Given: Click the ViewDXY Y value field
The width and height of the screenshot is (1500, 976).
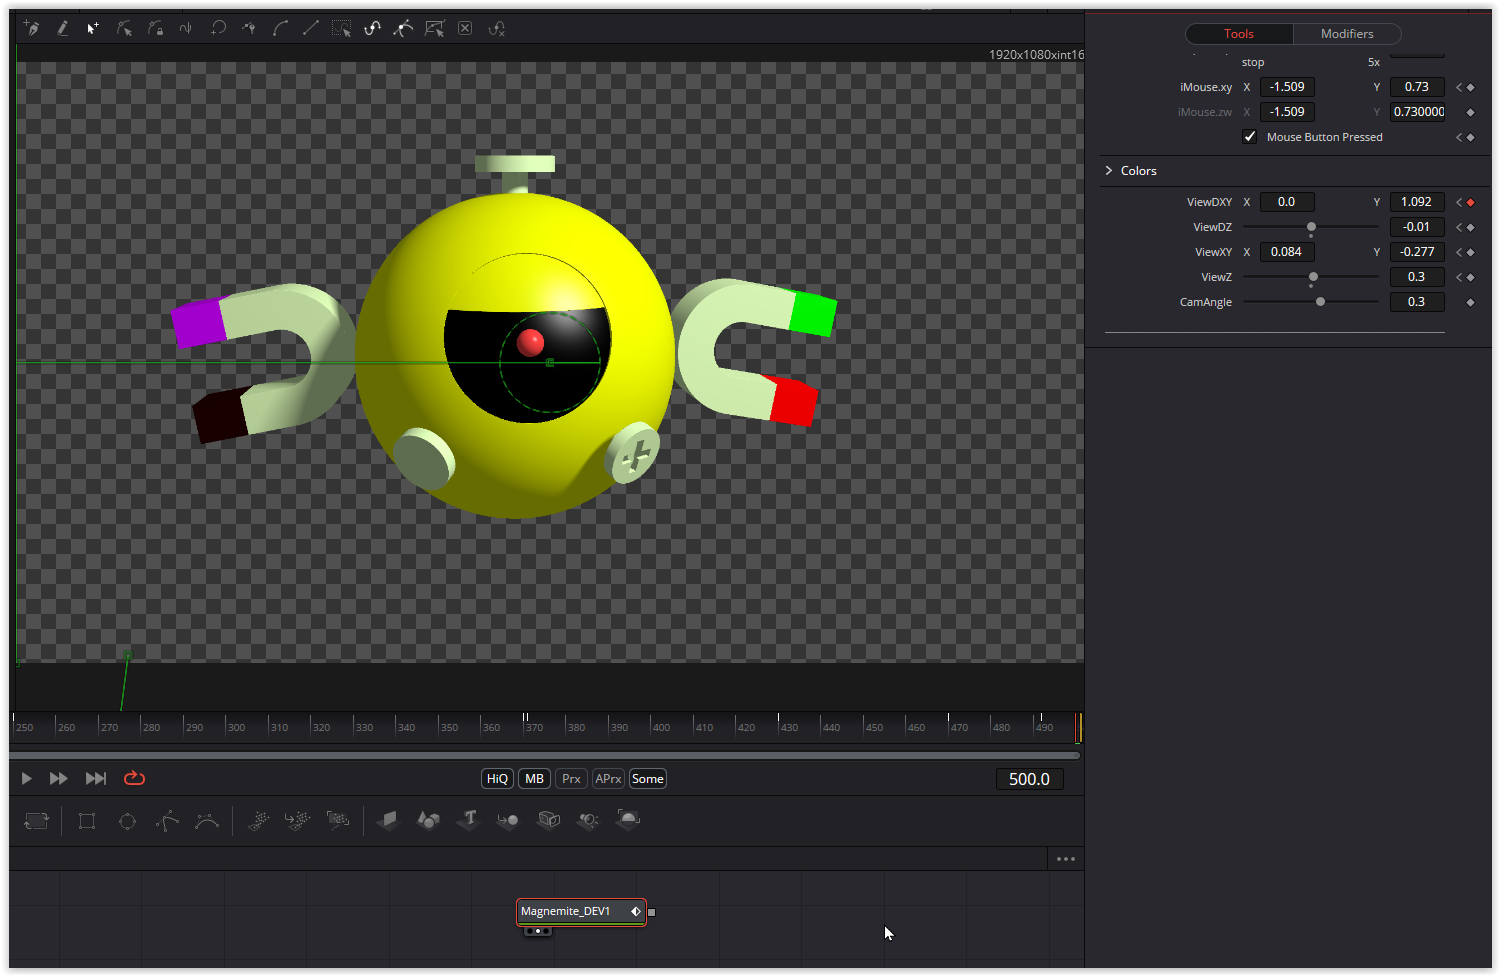Looking at the screenshot, I should 1417,202.
